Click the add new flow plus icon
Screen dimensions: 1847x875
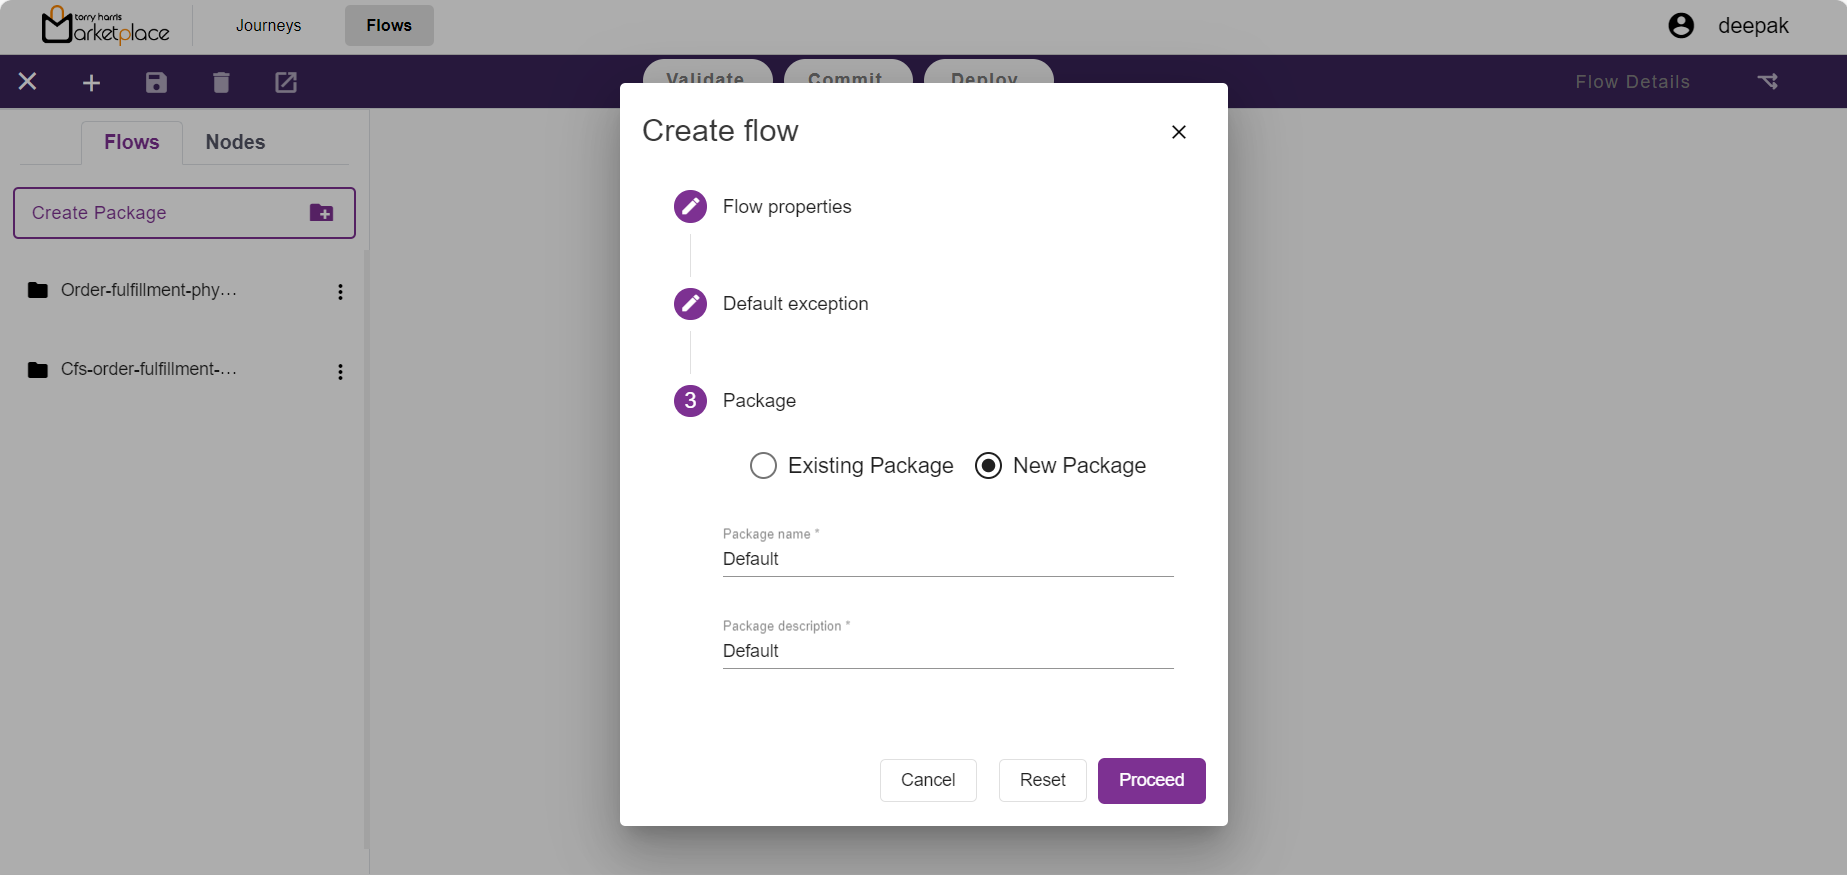pyautogui.click(x=91, y=83)
